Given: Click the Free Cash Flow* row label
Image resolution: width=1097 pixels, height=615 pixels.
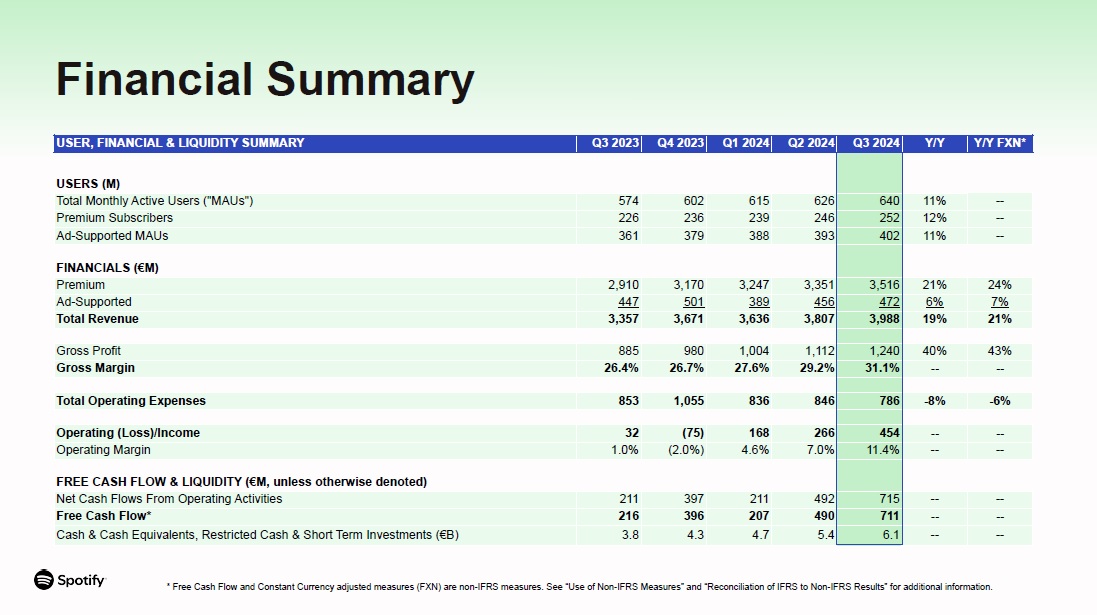Looking at the screenshot, I should [x=104, y=516].
